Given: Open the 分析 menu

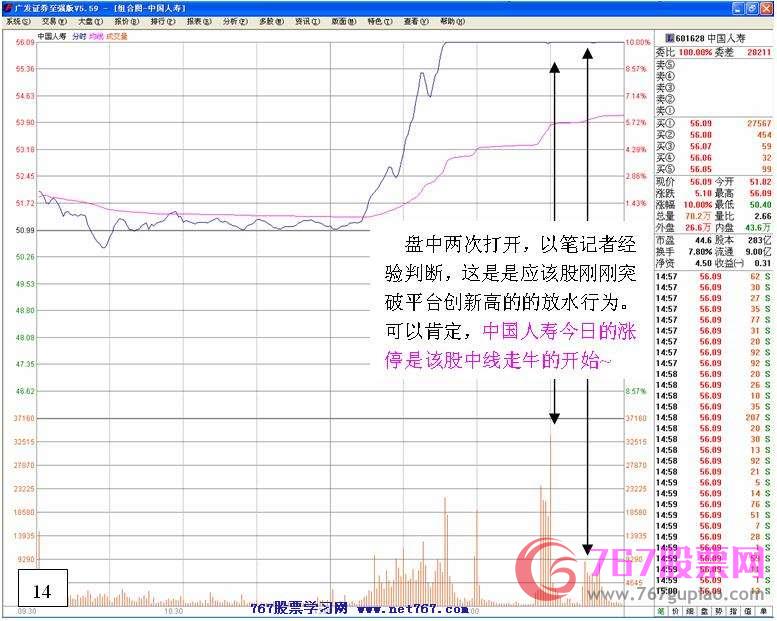Looking at the screenshot, I should (x=235, y=22).
